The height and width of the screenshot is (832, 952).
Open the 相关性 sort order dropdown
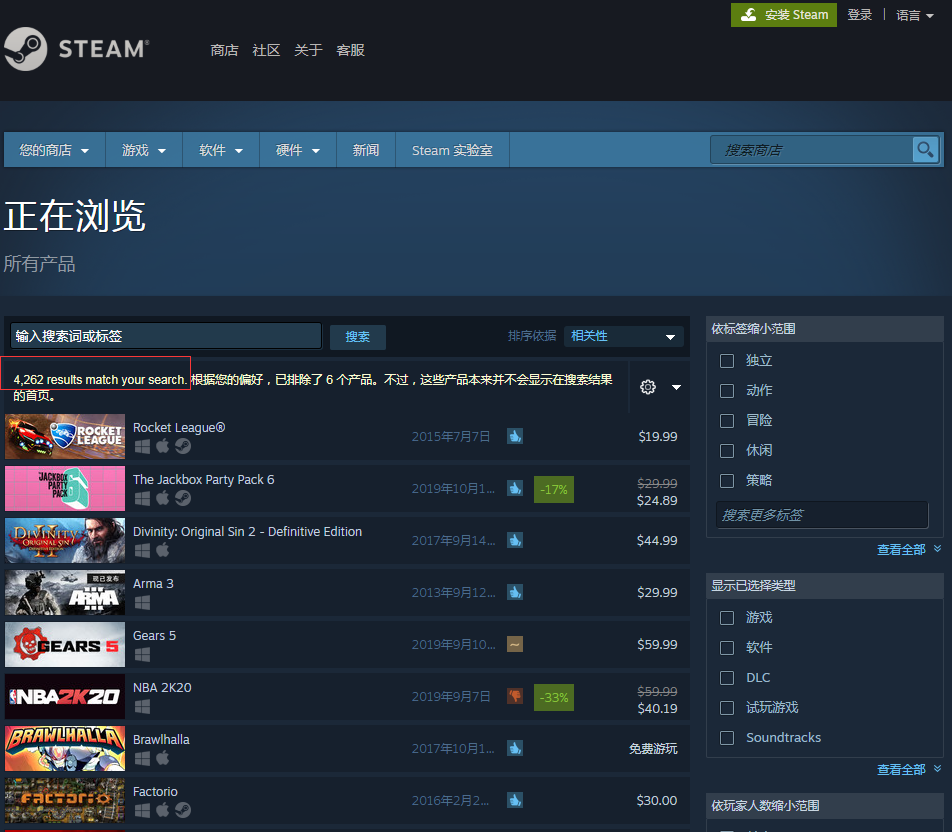pos(624,336)
